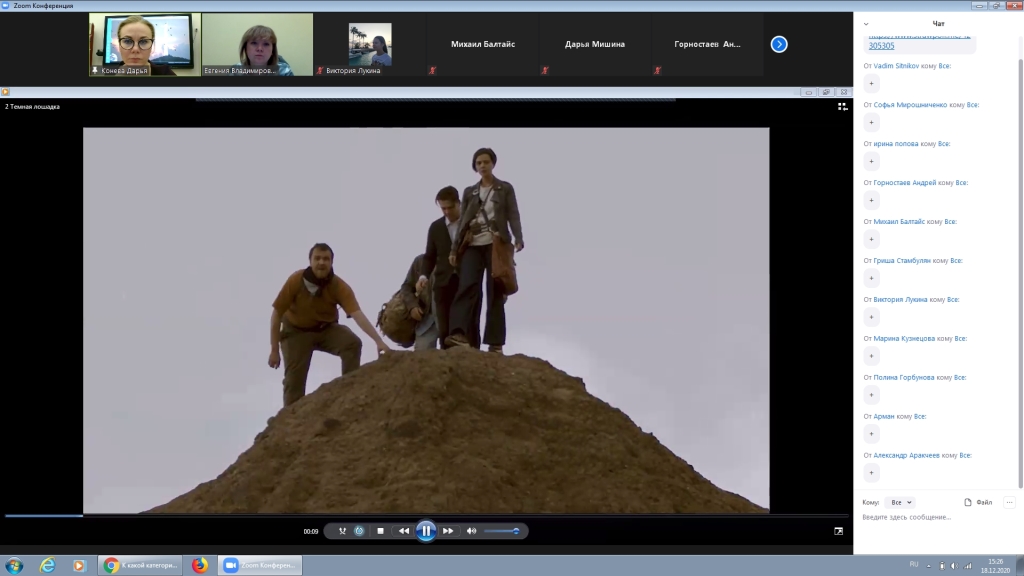Rewind with the previous button in the player
Viewport: 1024px width, 576px height.
[x=404, y=531]
